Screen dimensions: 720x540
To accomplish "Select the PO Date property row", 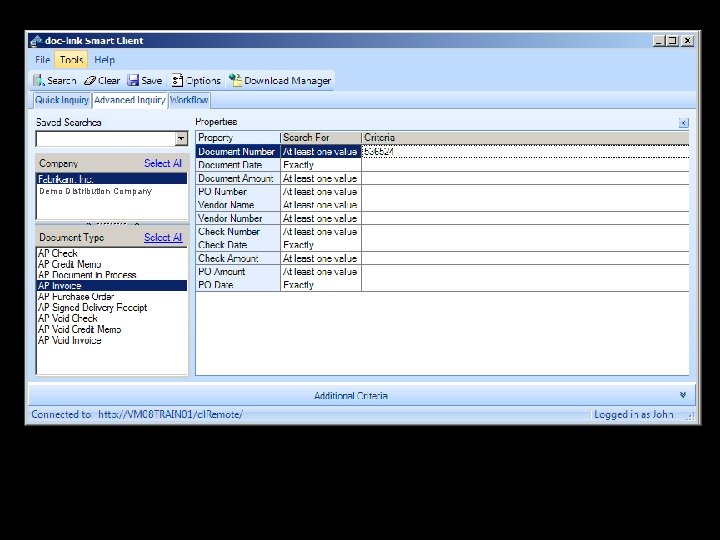I will 238,285.
